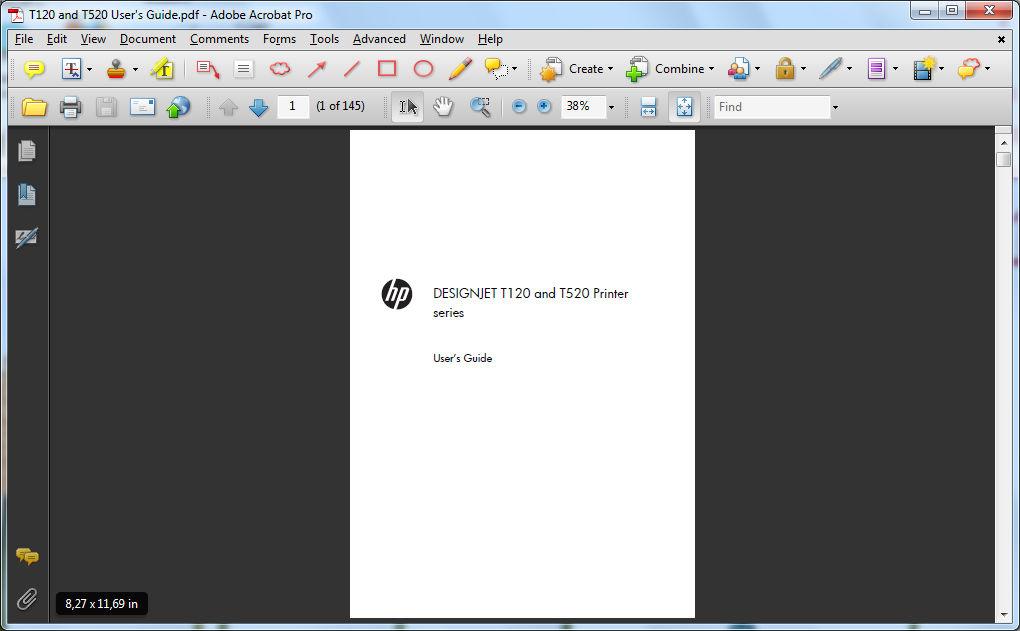Select the Cloud drawing tool
Image resolution: width=1020 pixels, height=631 pixels.
pyautogui.click(x=280, y=69)
